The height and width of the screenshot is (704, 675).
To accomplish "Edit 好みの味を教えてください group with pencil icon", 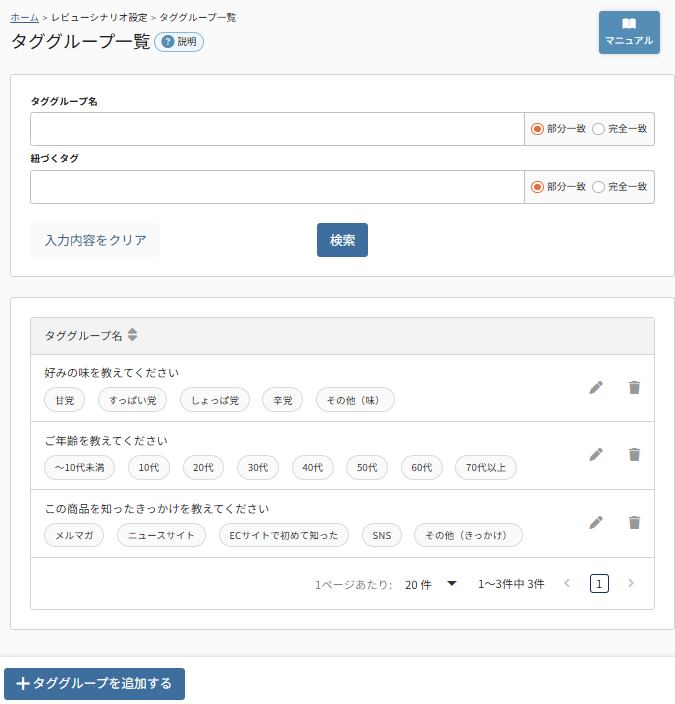I will tap(596, 387).
